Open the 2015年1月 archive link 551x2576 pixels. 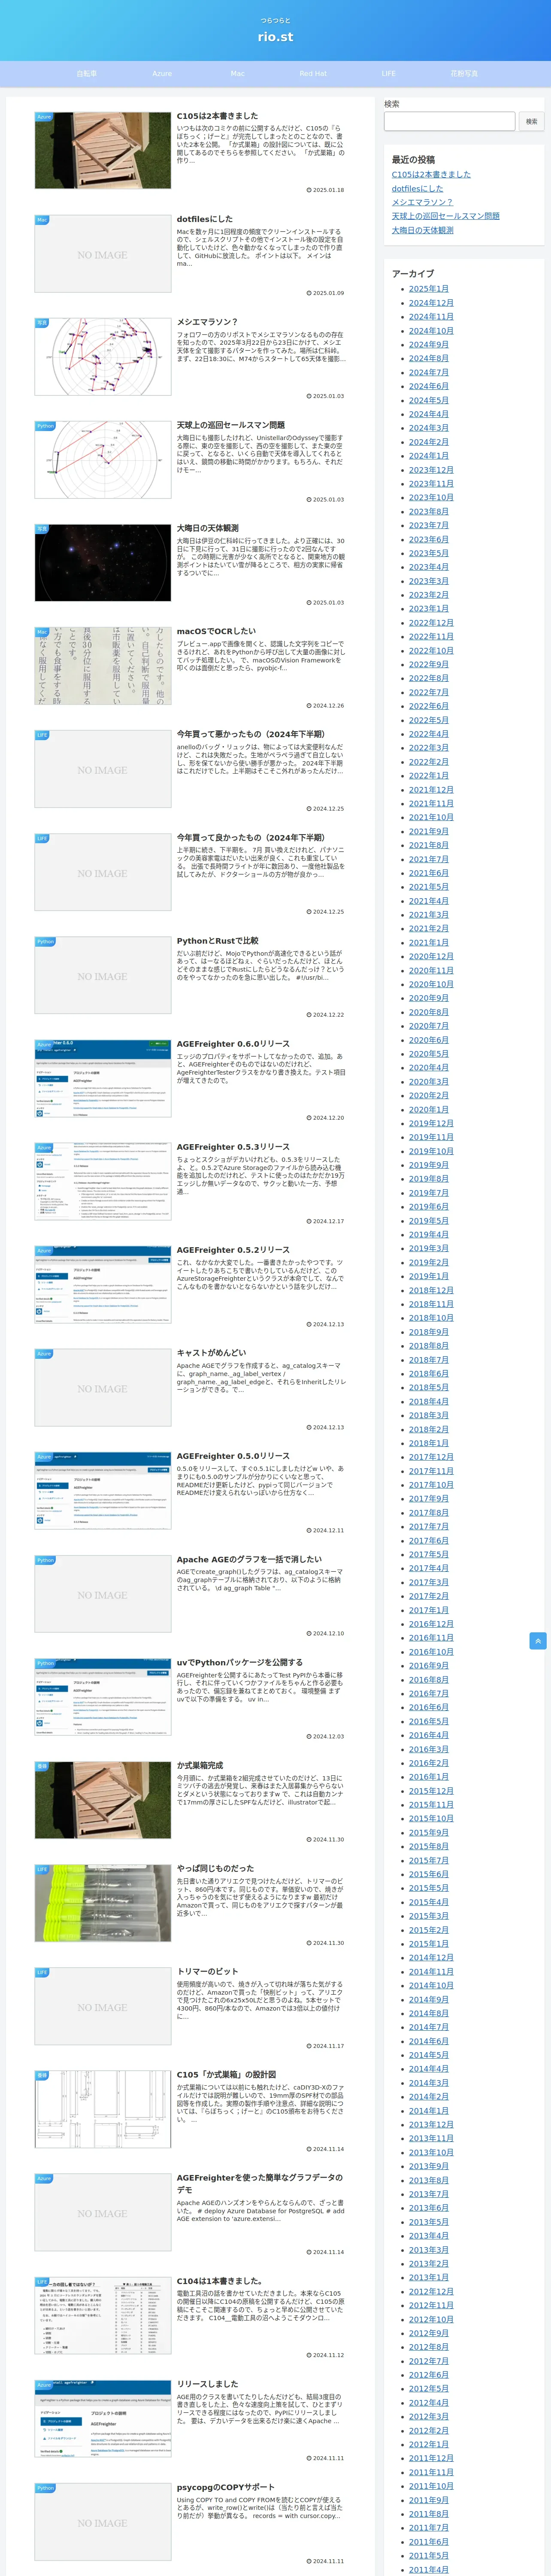(x=429, y=1944)
